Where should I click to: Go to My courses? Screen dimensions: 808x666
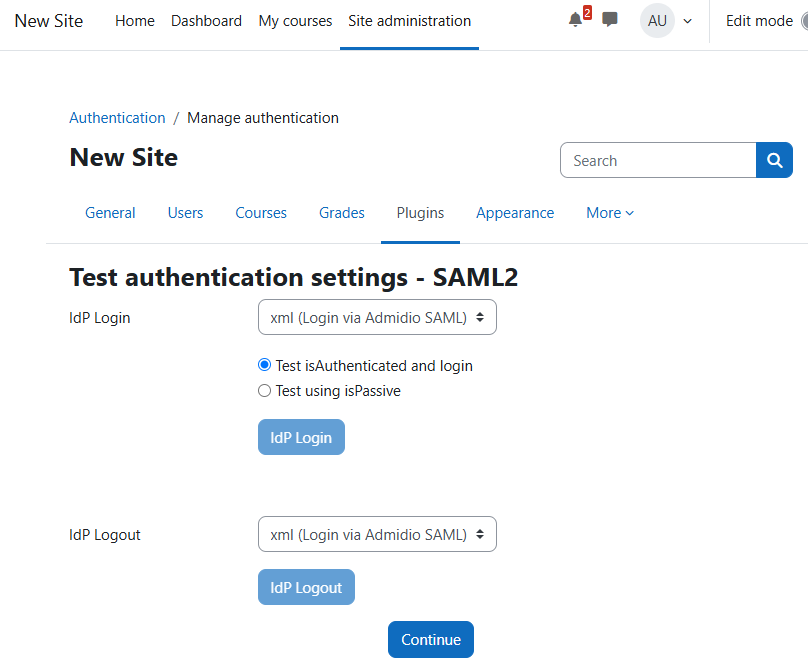pos(295,21)
